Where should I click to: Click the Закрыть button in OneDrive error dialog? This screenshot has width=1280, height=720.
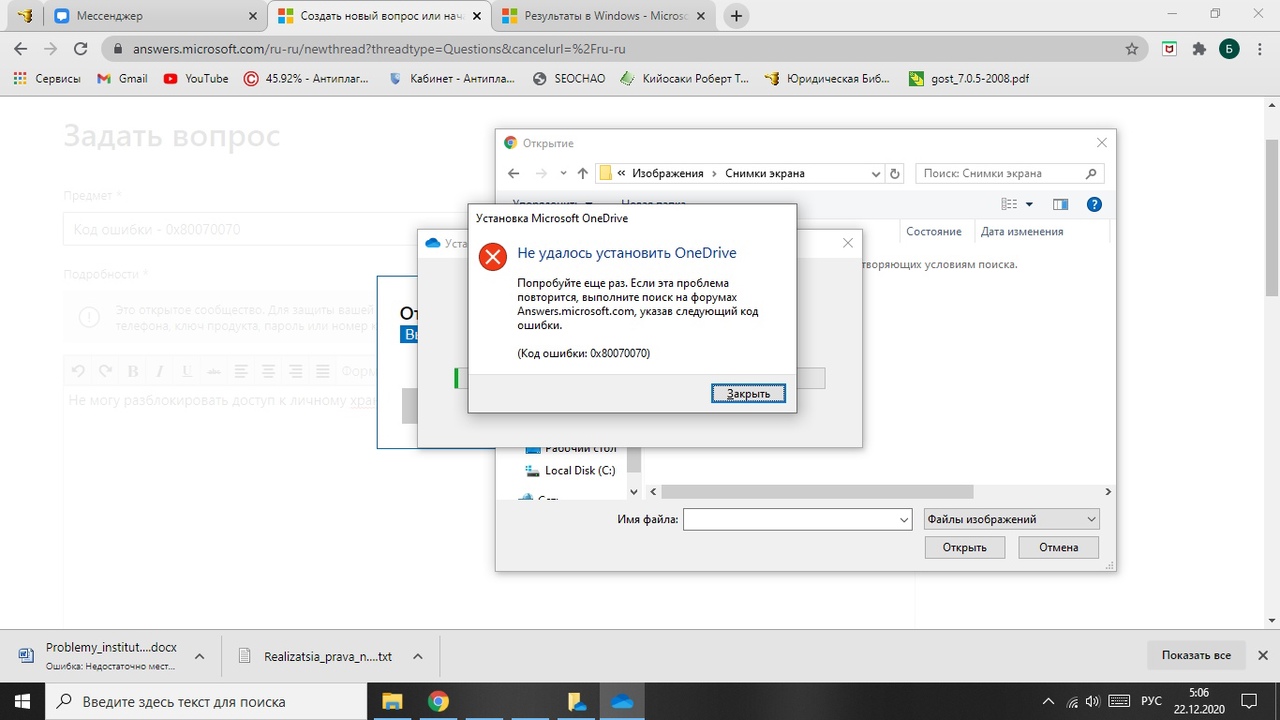[x=748, y=393]
